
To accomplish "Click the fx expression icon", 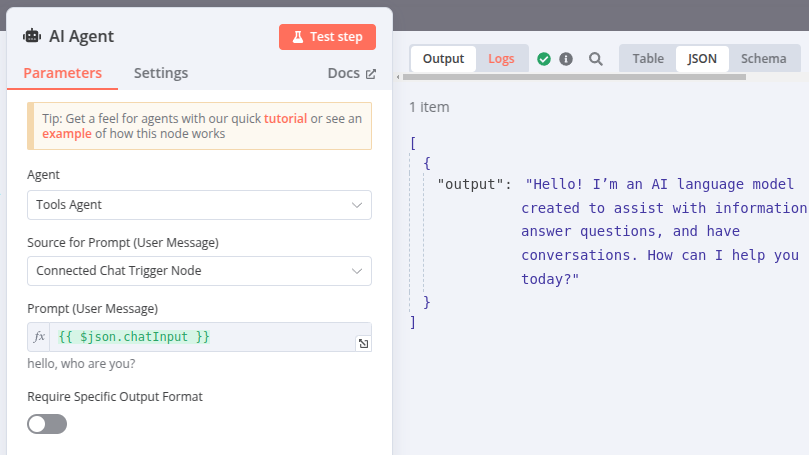I will [40, 337].
